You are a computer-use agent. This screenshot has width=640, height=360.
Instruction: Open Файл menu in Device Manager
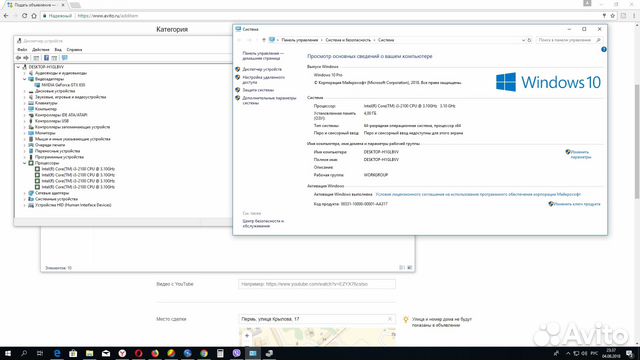click(22, 49)
